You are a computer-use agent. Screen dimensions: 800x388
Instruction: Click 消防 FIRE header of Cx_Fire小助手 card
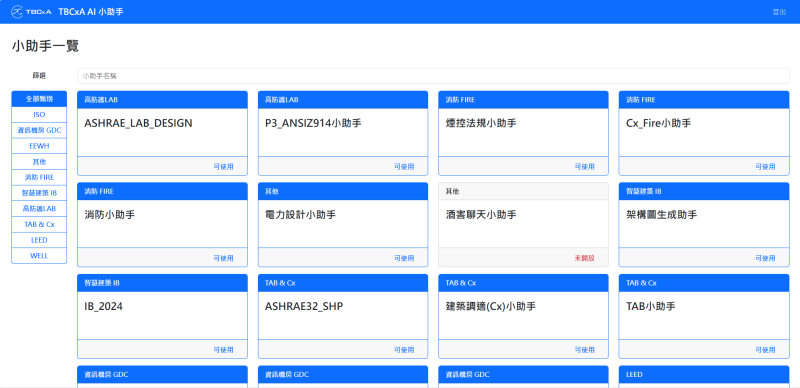704,100
